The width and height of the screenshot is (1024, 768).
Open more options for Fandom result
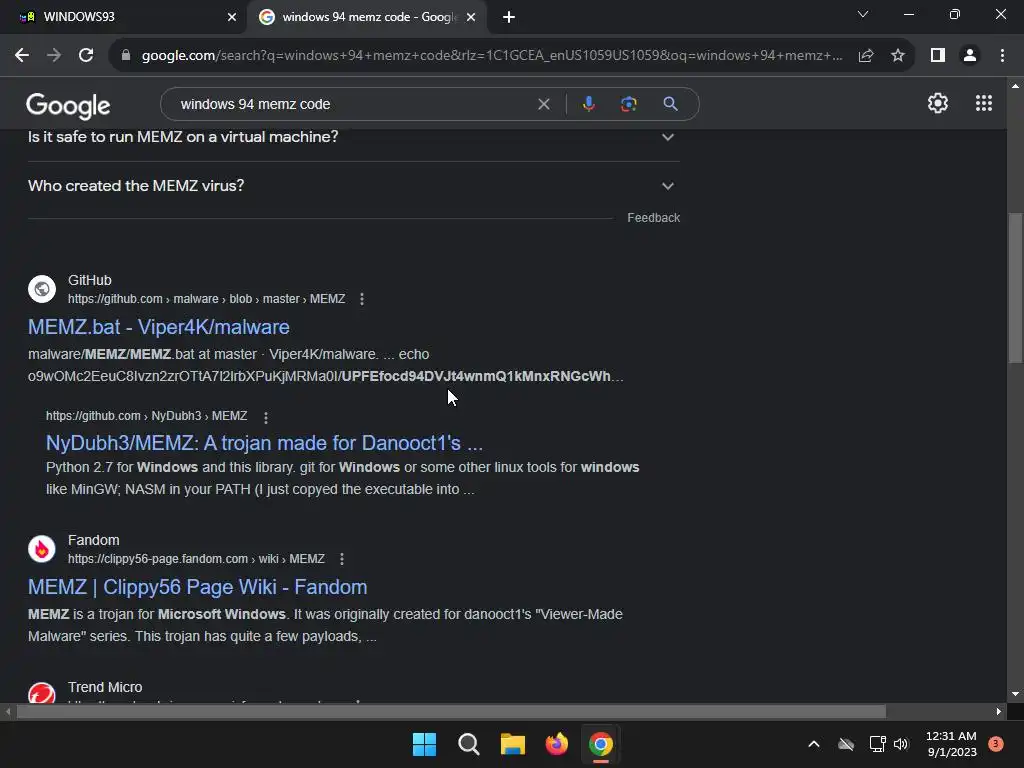[x=342, y=559]
